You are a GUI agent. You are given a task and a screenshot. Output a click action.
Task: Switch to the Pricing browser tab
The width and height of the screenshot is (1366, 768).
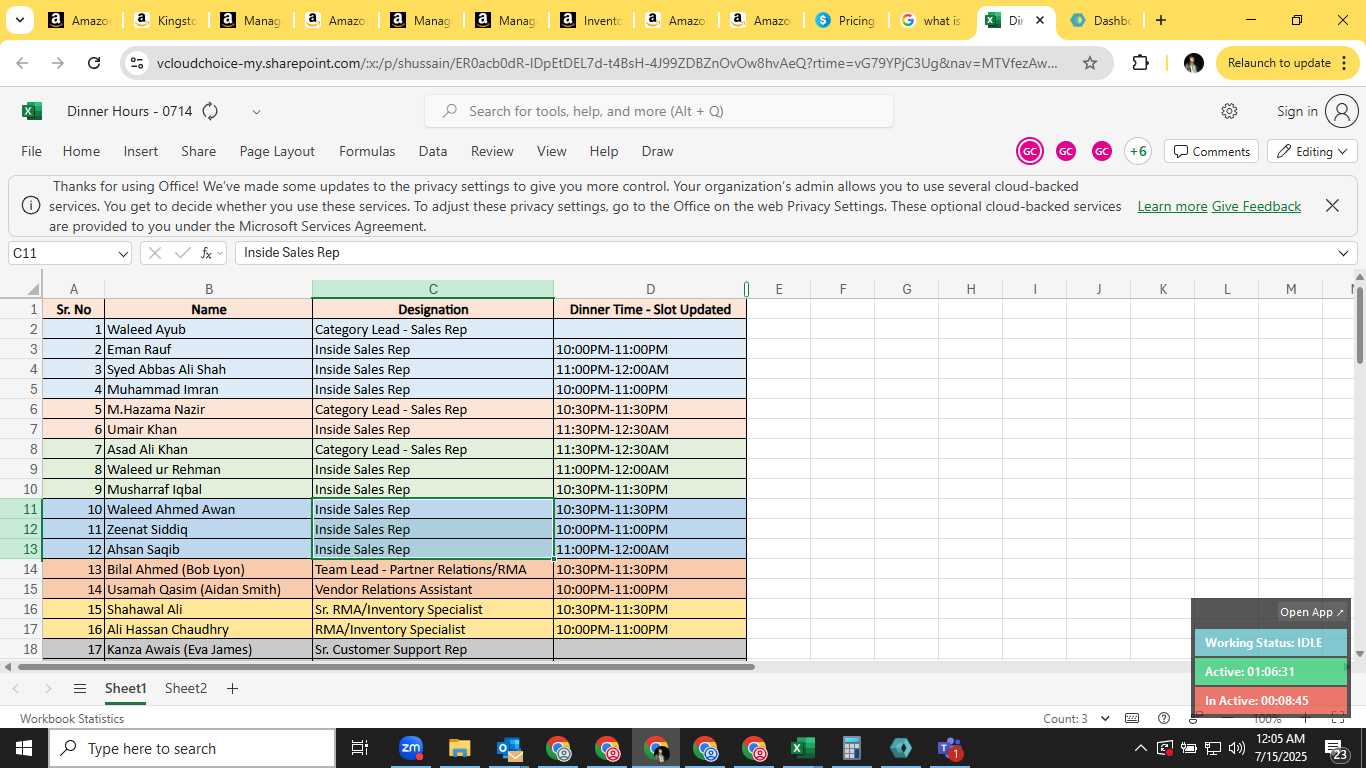845,20
